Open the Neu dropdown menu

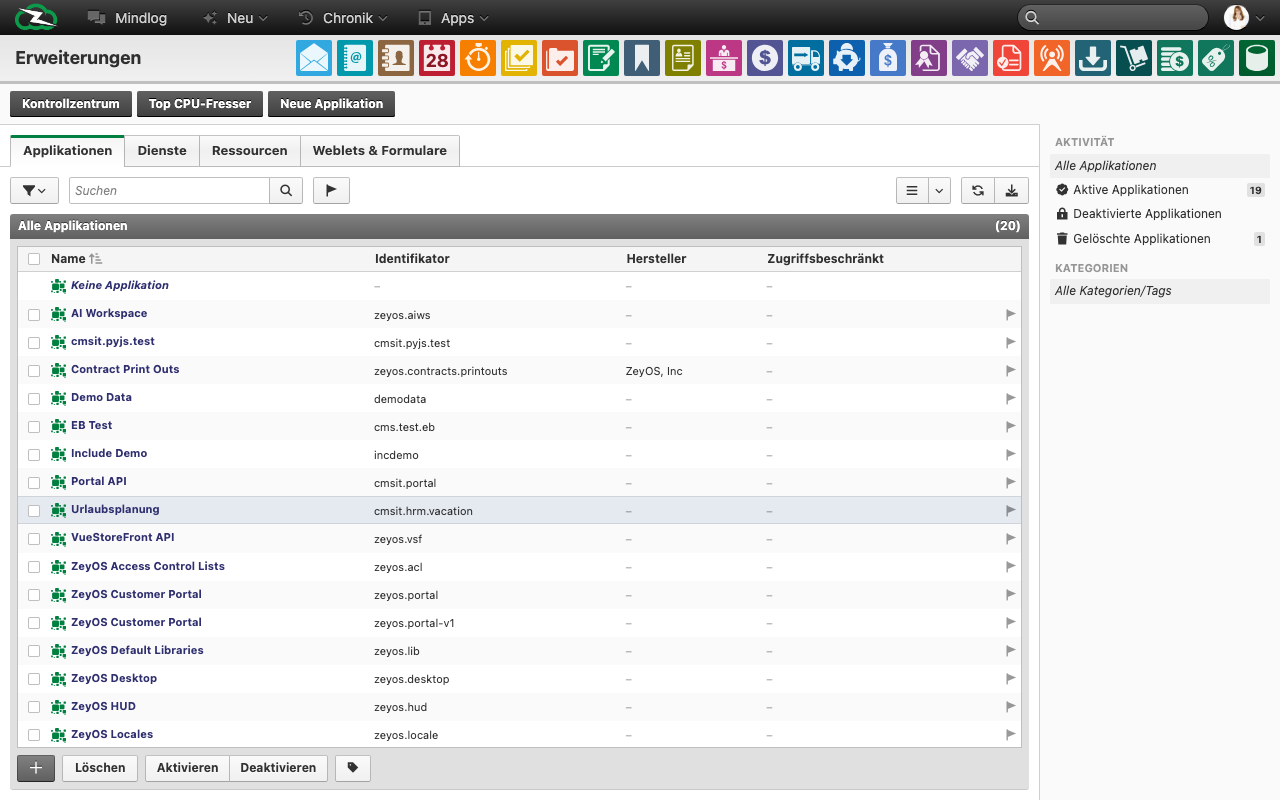point(235,18)
